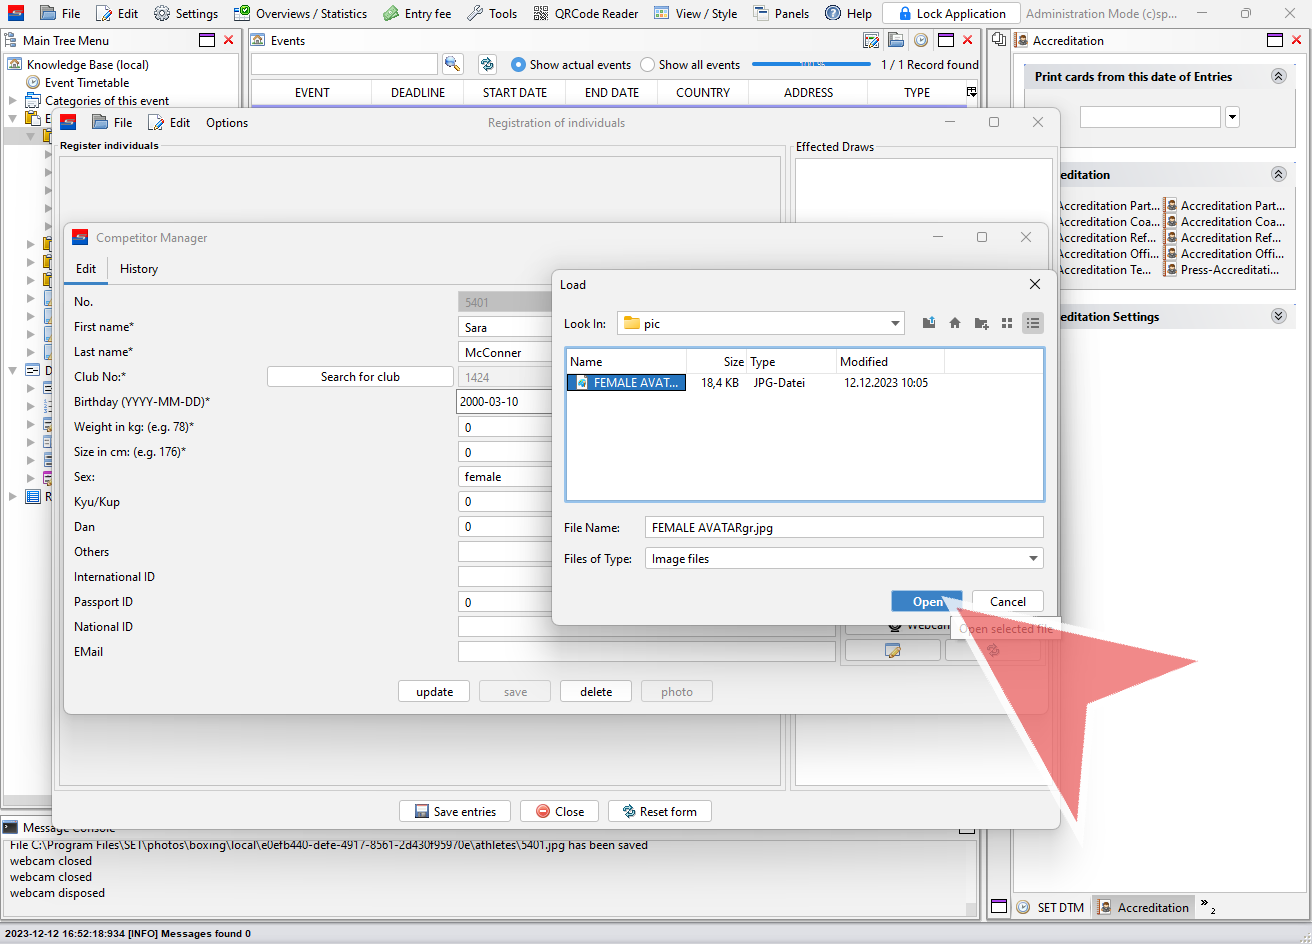Switch Load dialog to details list view
Viewport: 1312px width, 945px height.
(1033, 323)
